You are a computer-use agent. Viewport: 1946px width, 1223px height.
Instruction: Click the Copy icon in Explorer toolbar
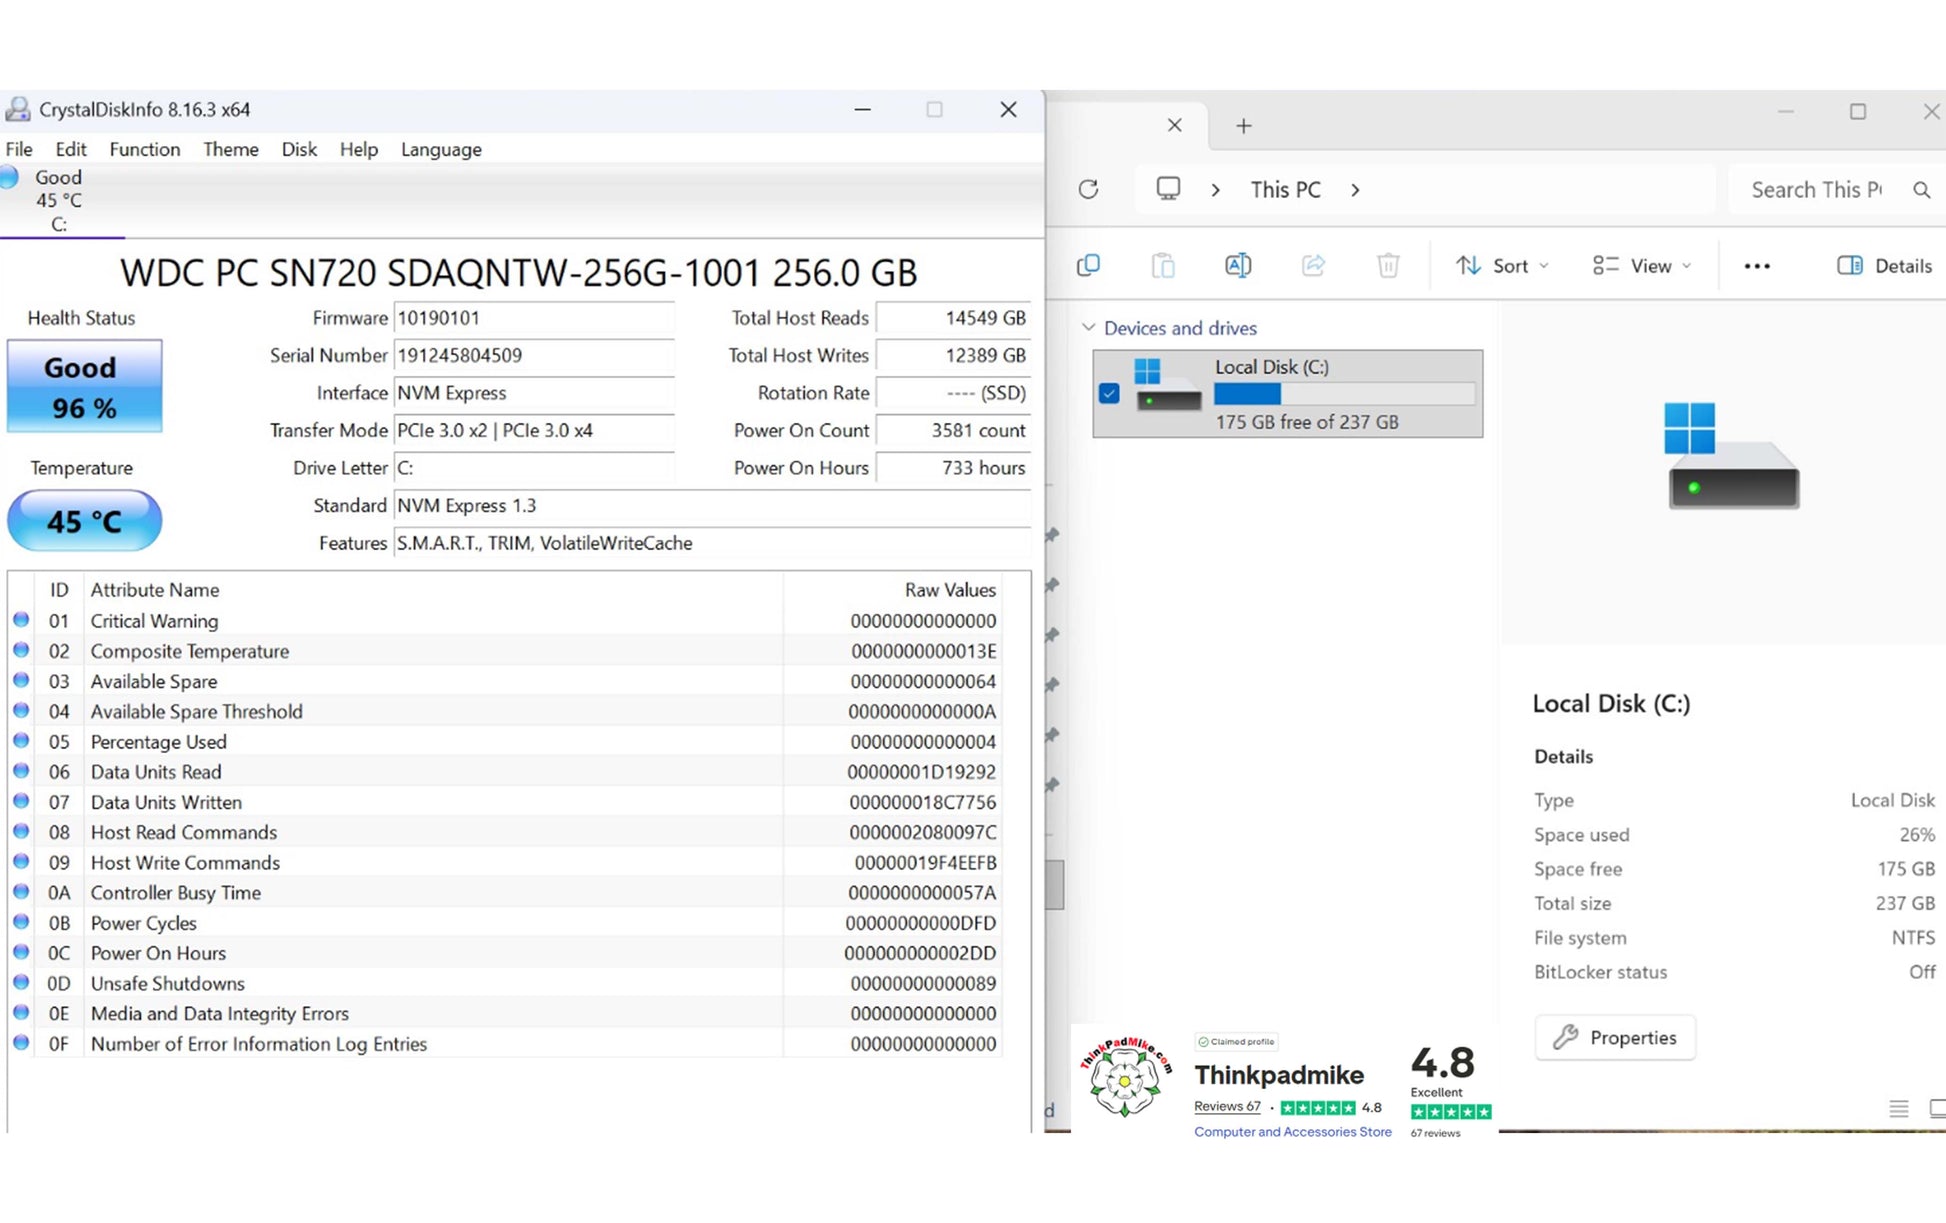tap(1088, 265)
